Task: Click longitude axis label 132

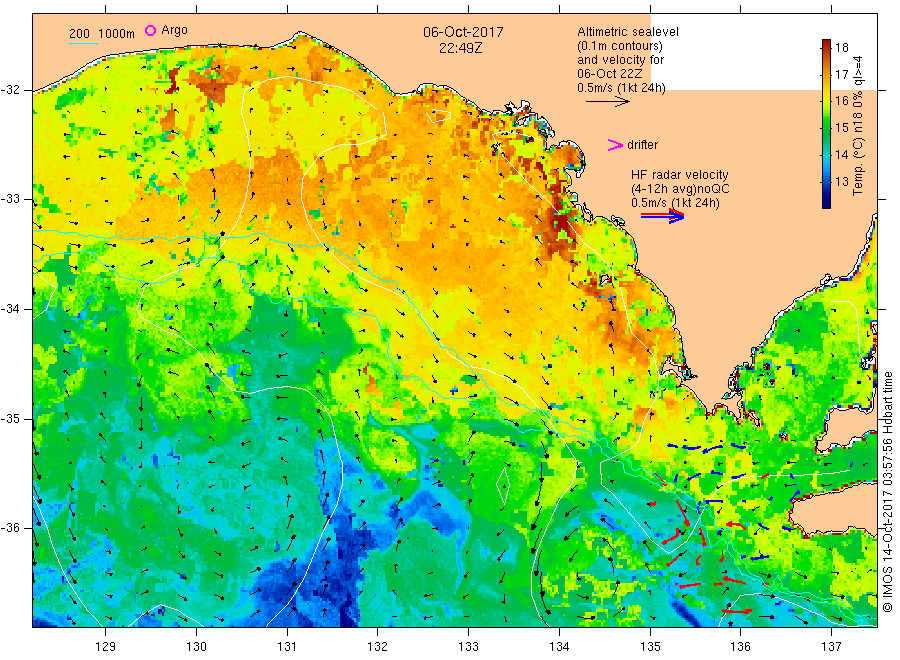Action: tap(378, 647)
